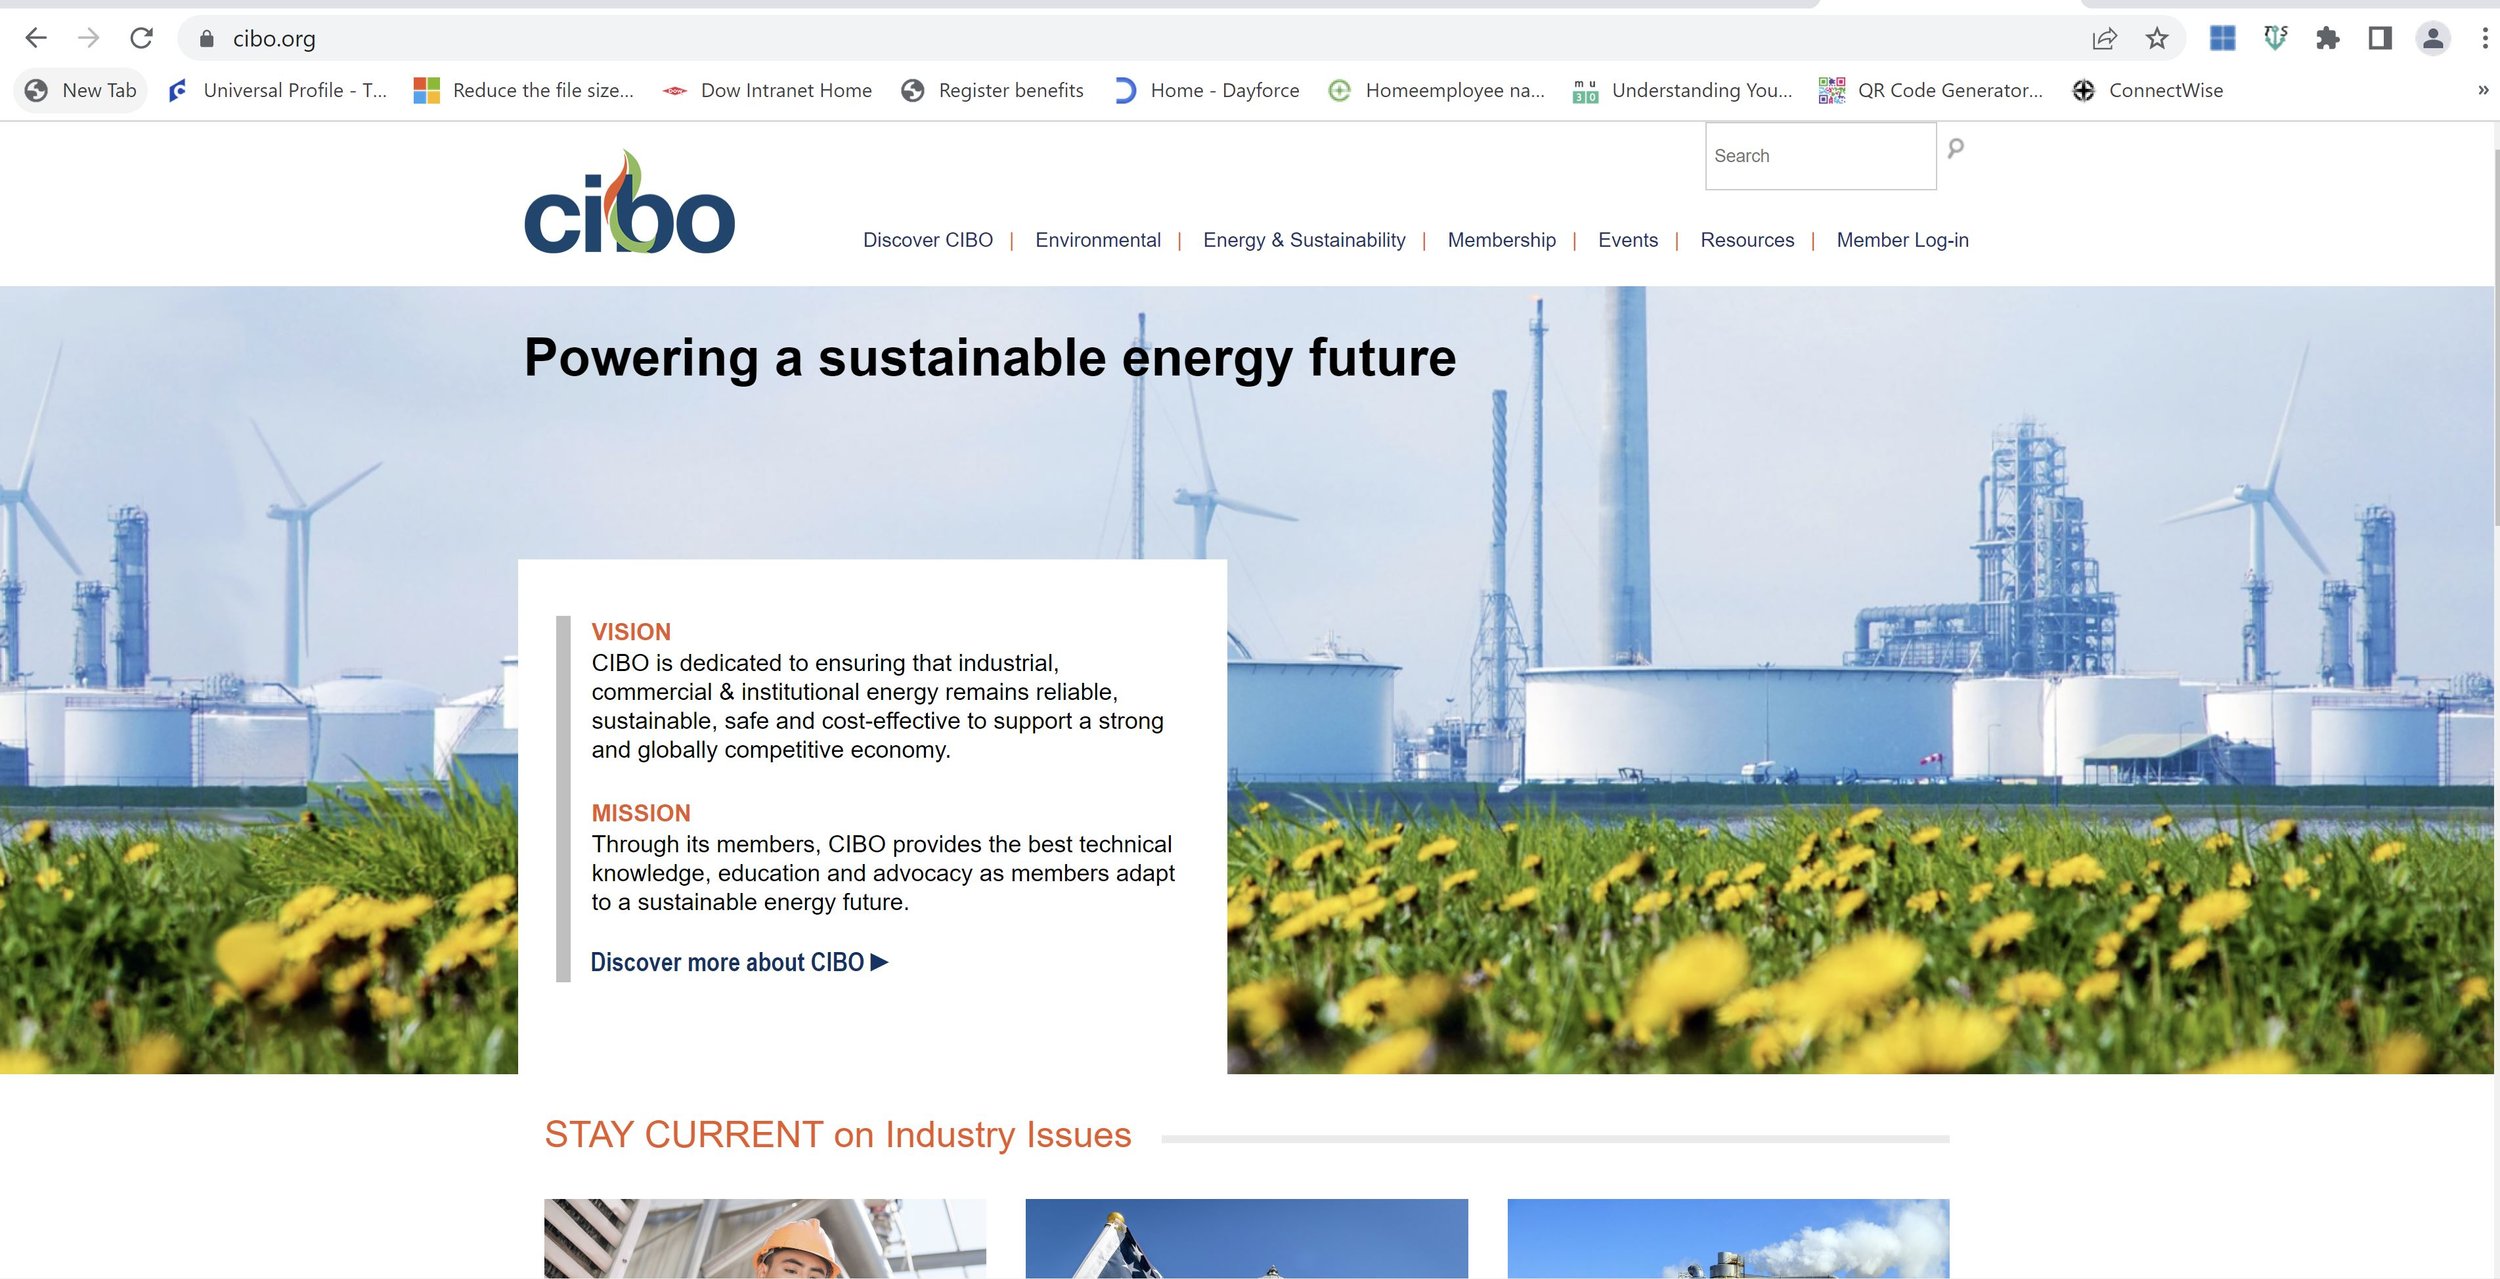Open the Reduce the file size bookmark

(524, 91)
